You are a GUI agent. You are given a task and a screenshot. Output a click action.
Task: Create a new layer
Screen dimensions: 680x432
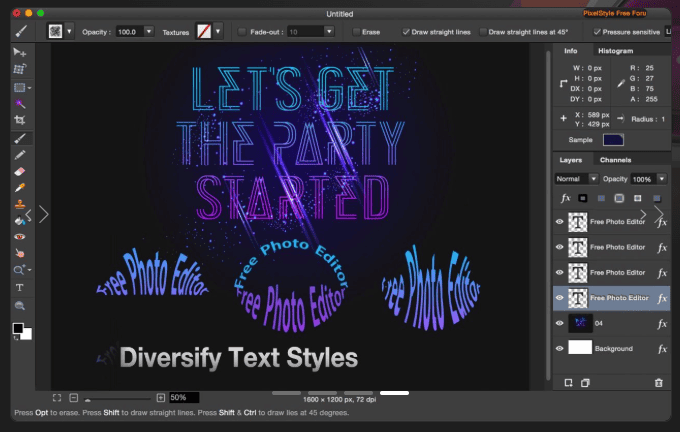tap(568, 383)
